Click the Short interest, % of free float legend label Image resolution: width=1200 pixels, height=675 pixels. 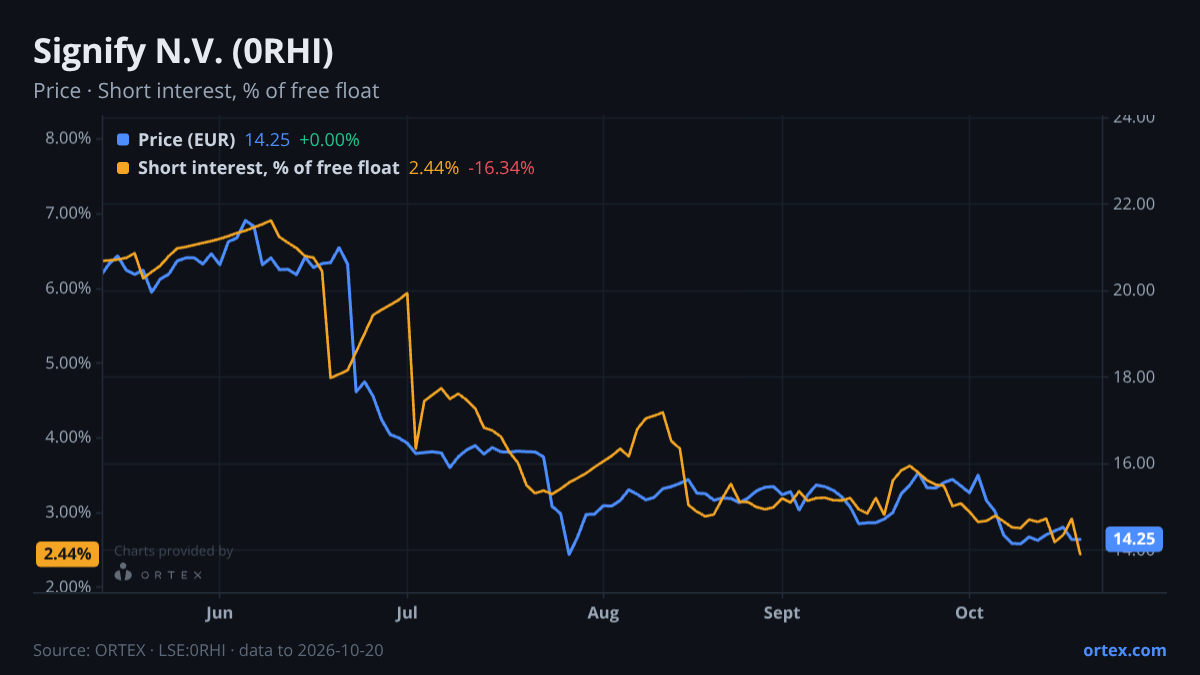[268, 168]
